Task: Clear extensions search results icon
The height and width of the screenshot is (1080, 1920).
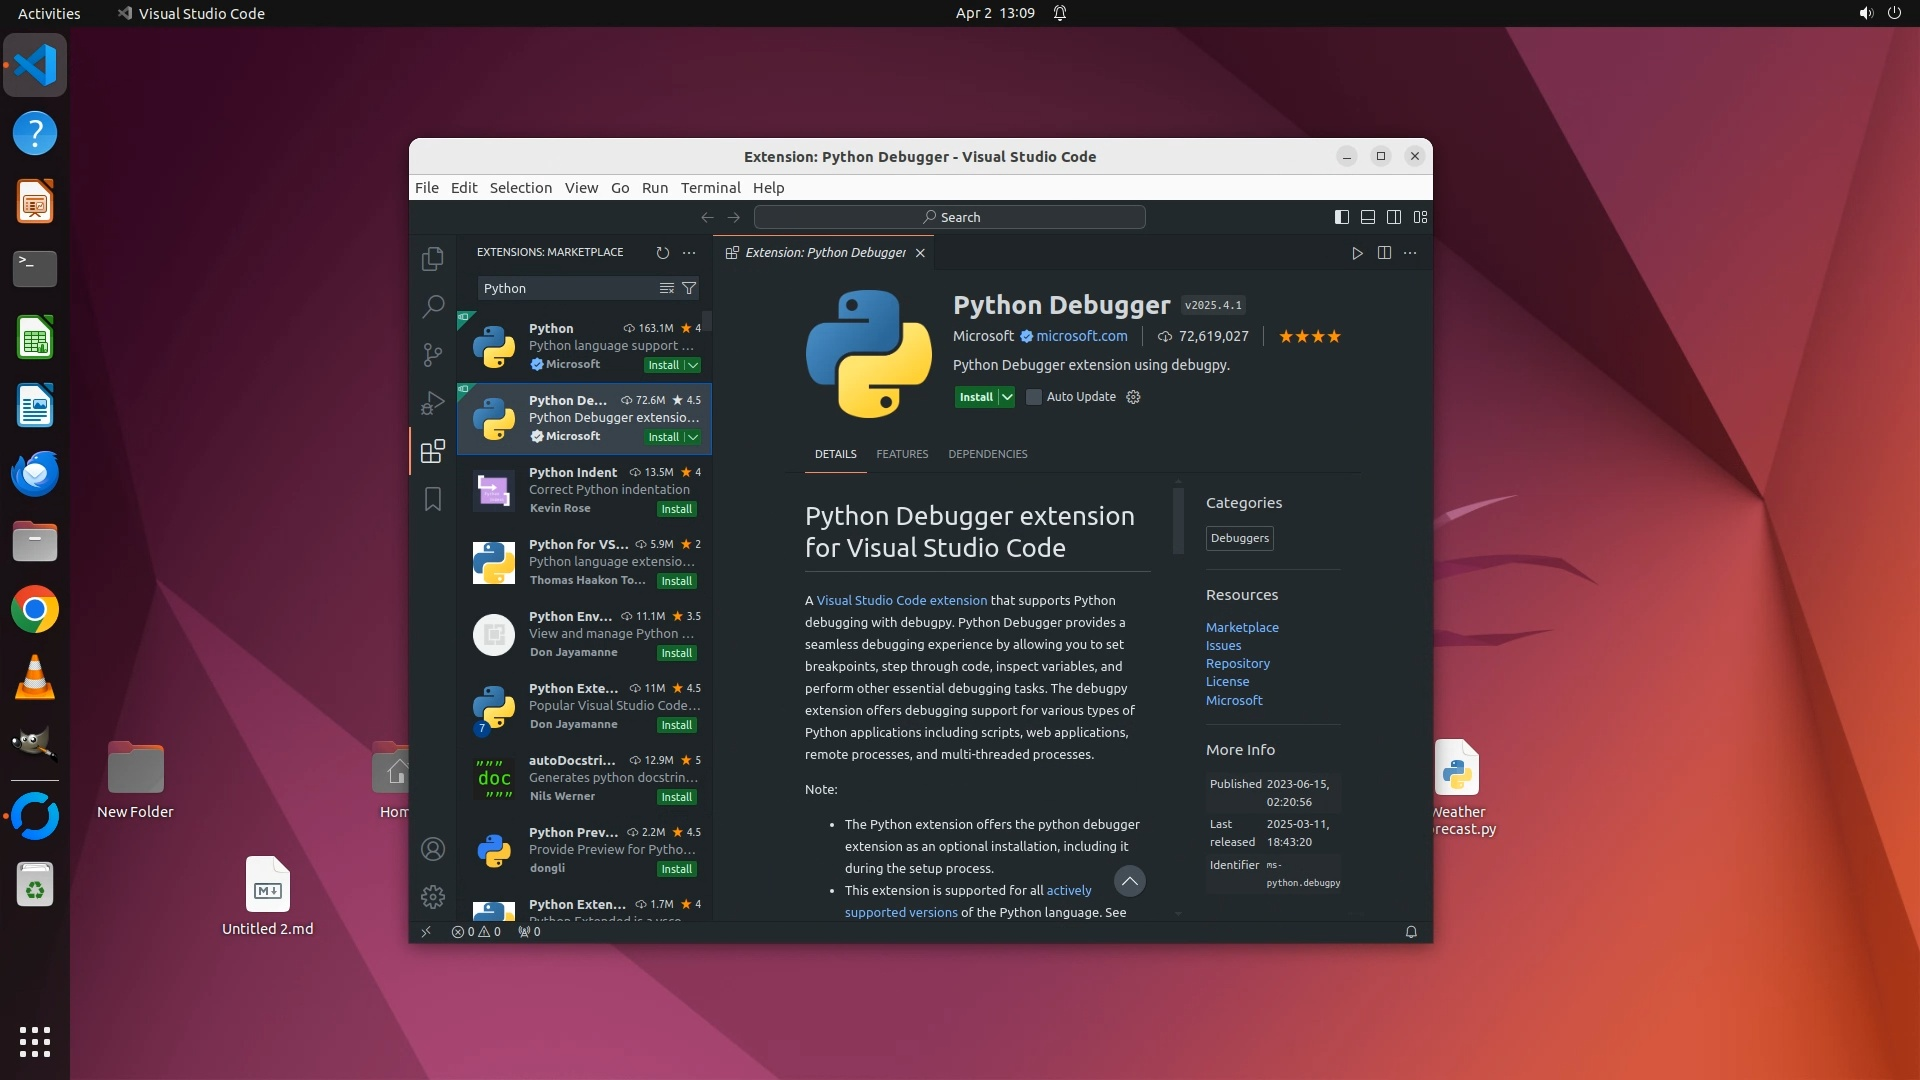Action: (667, 288)
